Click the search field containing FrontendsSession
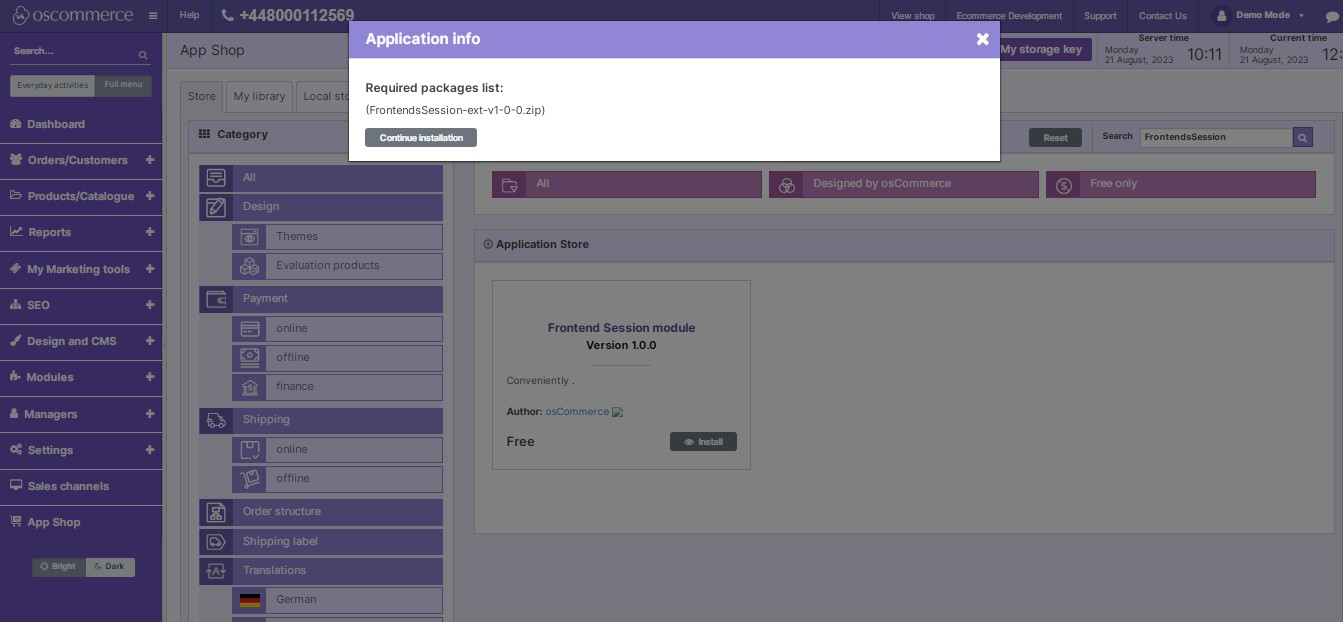The image size is (1343, 622). 1215,137
